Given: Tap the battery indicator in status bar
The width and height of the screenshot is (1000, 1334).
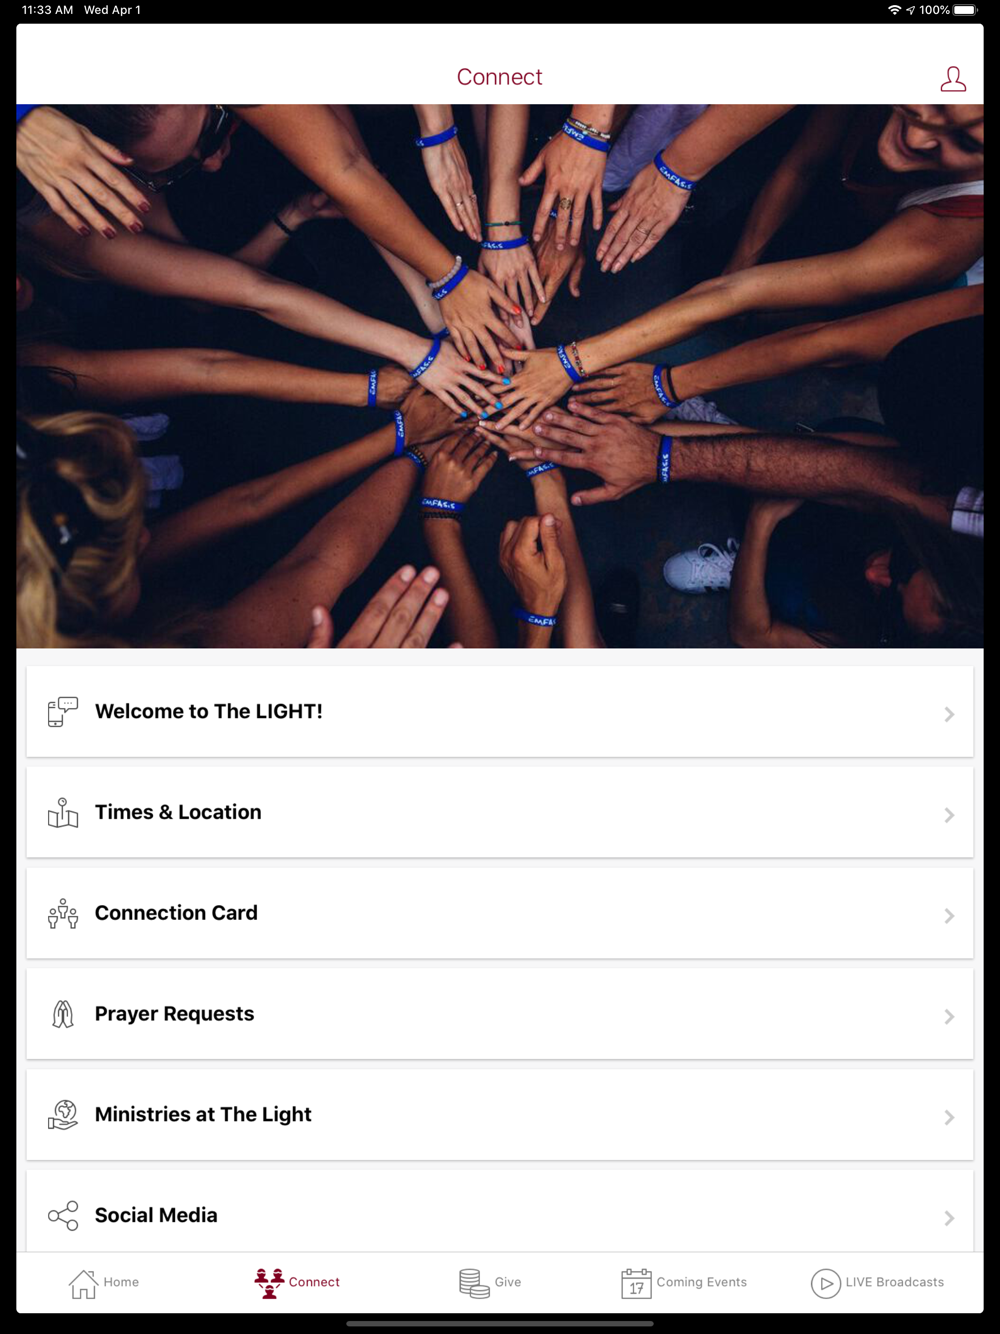Looking at the screenshot, I should (x=965, y=10).
